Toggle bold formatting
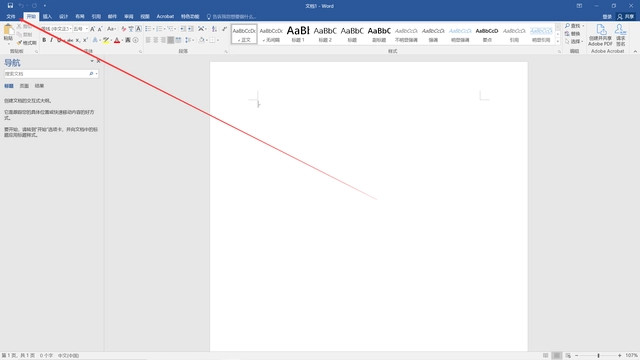 (x=44, y=40)
